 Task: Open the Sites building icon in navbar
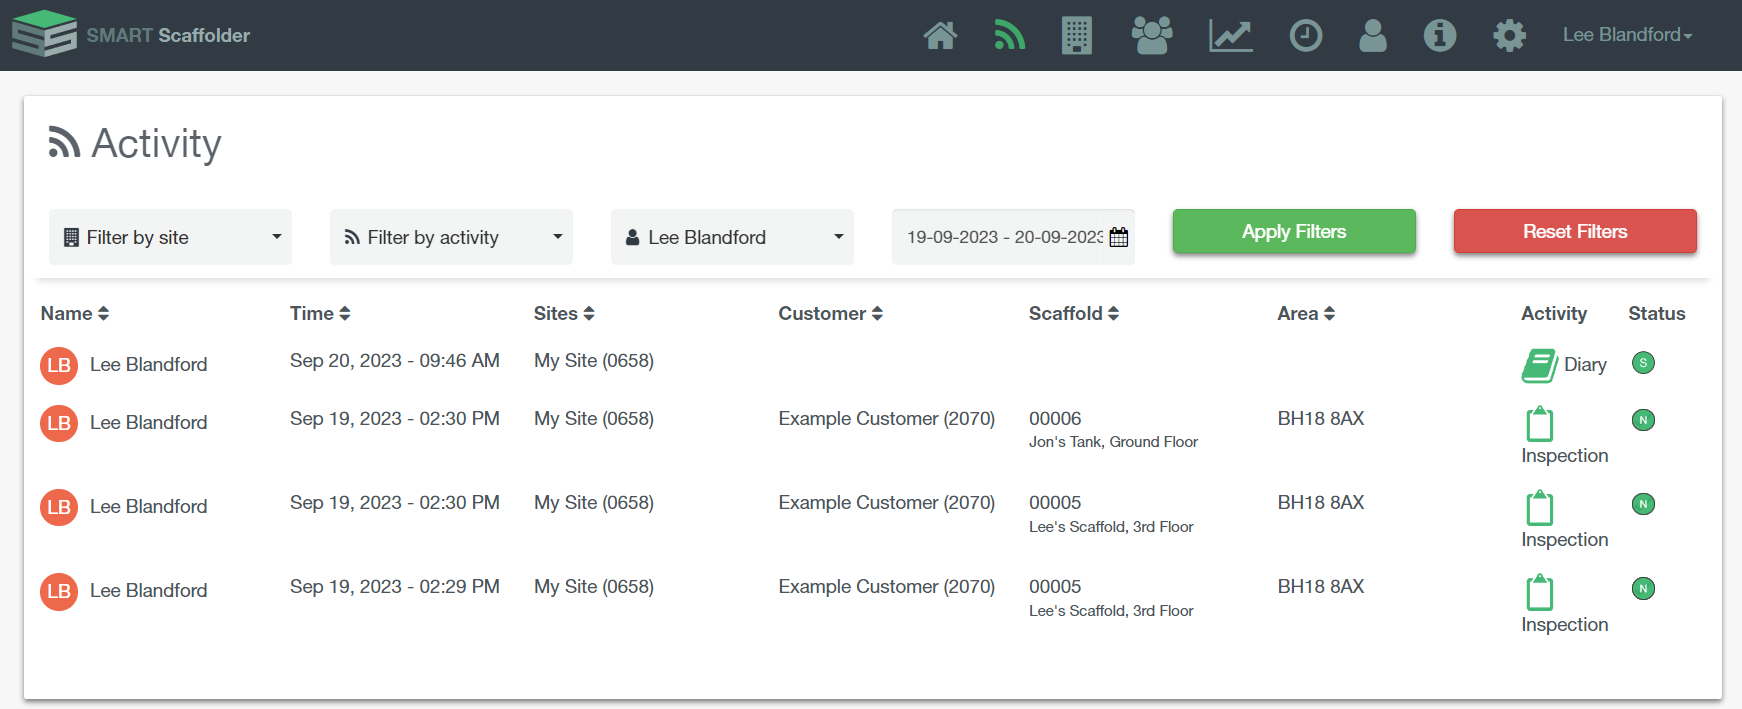(1077, 36)
